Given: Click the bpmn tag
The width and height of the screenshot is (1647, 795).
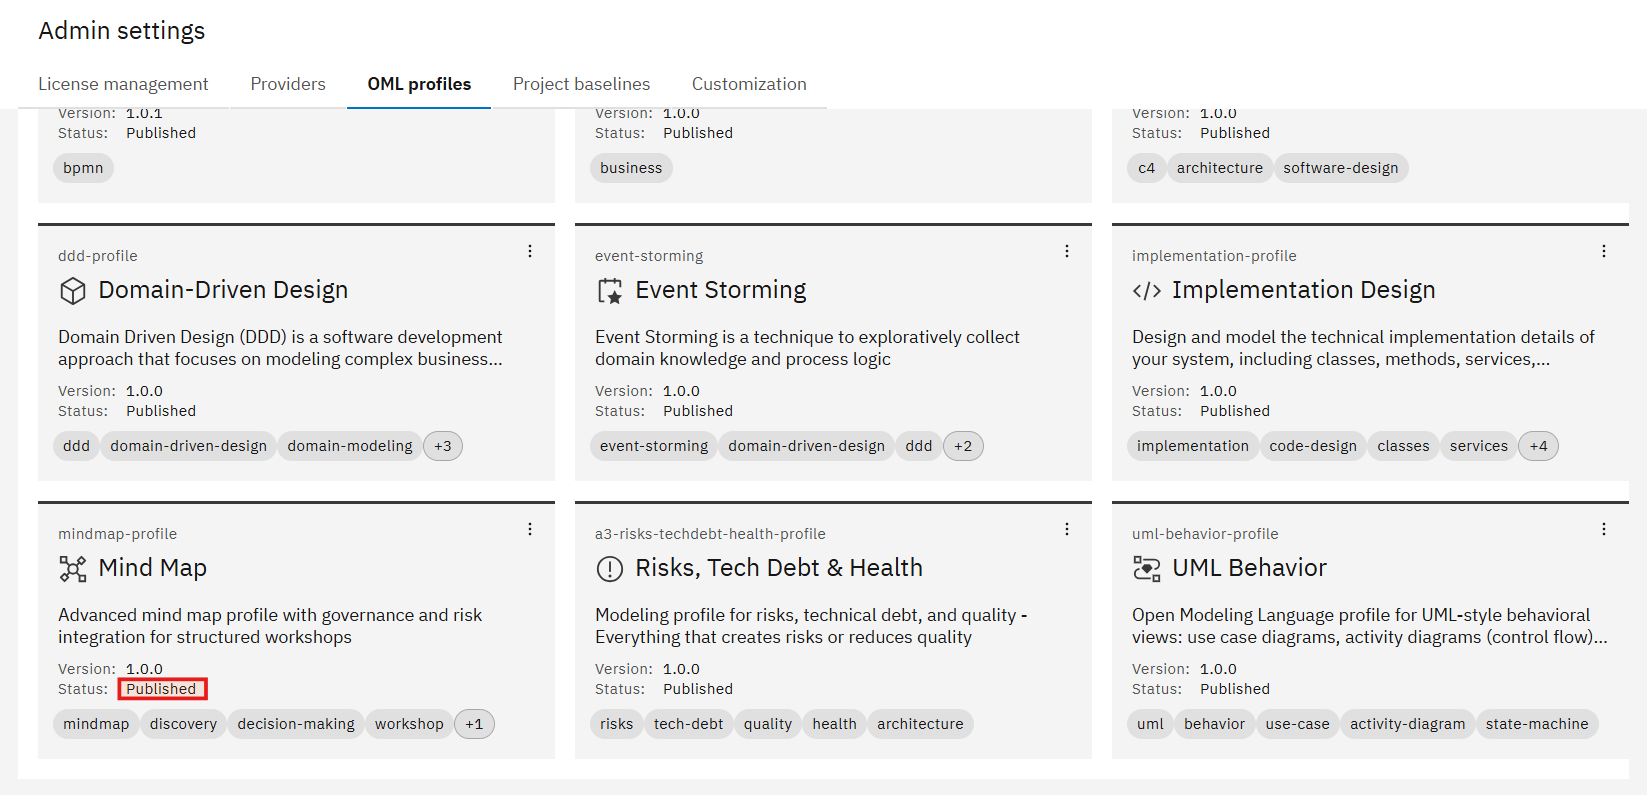Looking at the screenshot, I should (83, 168).
